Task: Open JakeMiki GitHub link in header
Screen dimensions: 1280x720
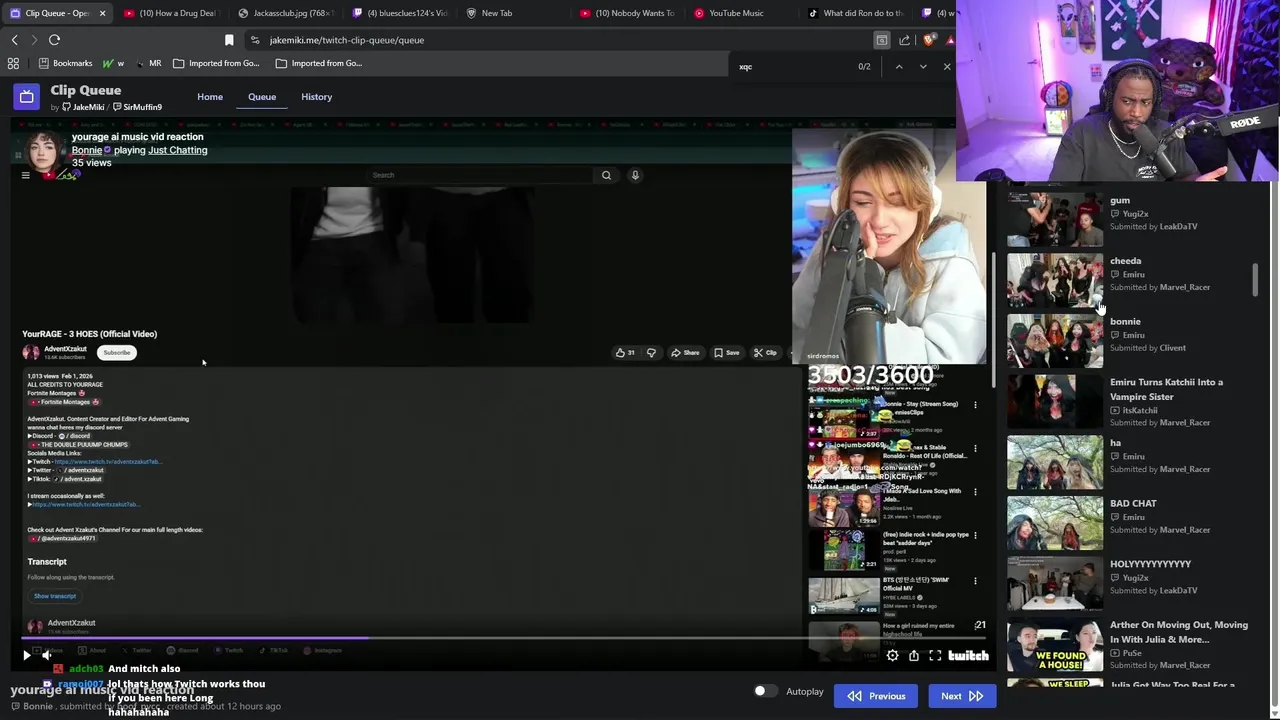Action: point(83,107)
